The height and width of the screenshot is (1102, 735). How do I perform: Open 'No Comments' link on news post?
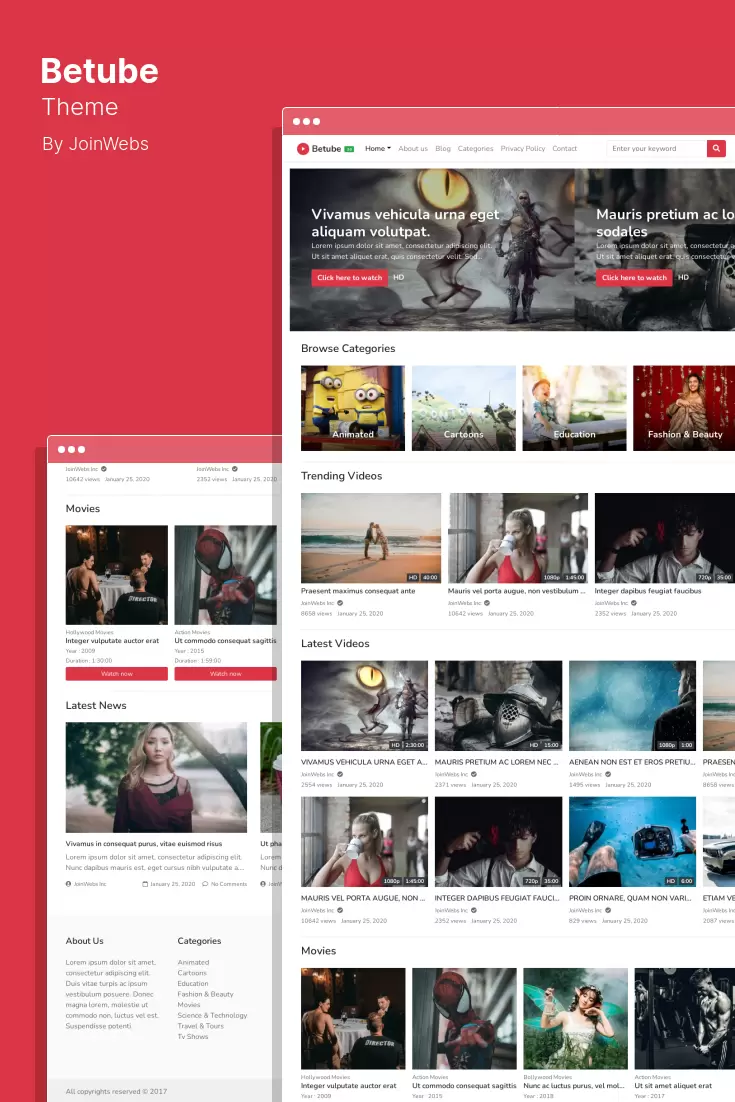click(x=229, y=884)
